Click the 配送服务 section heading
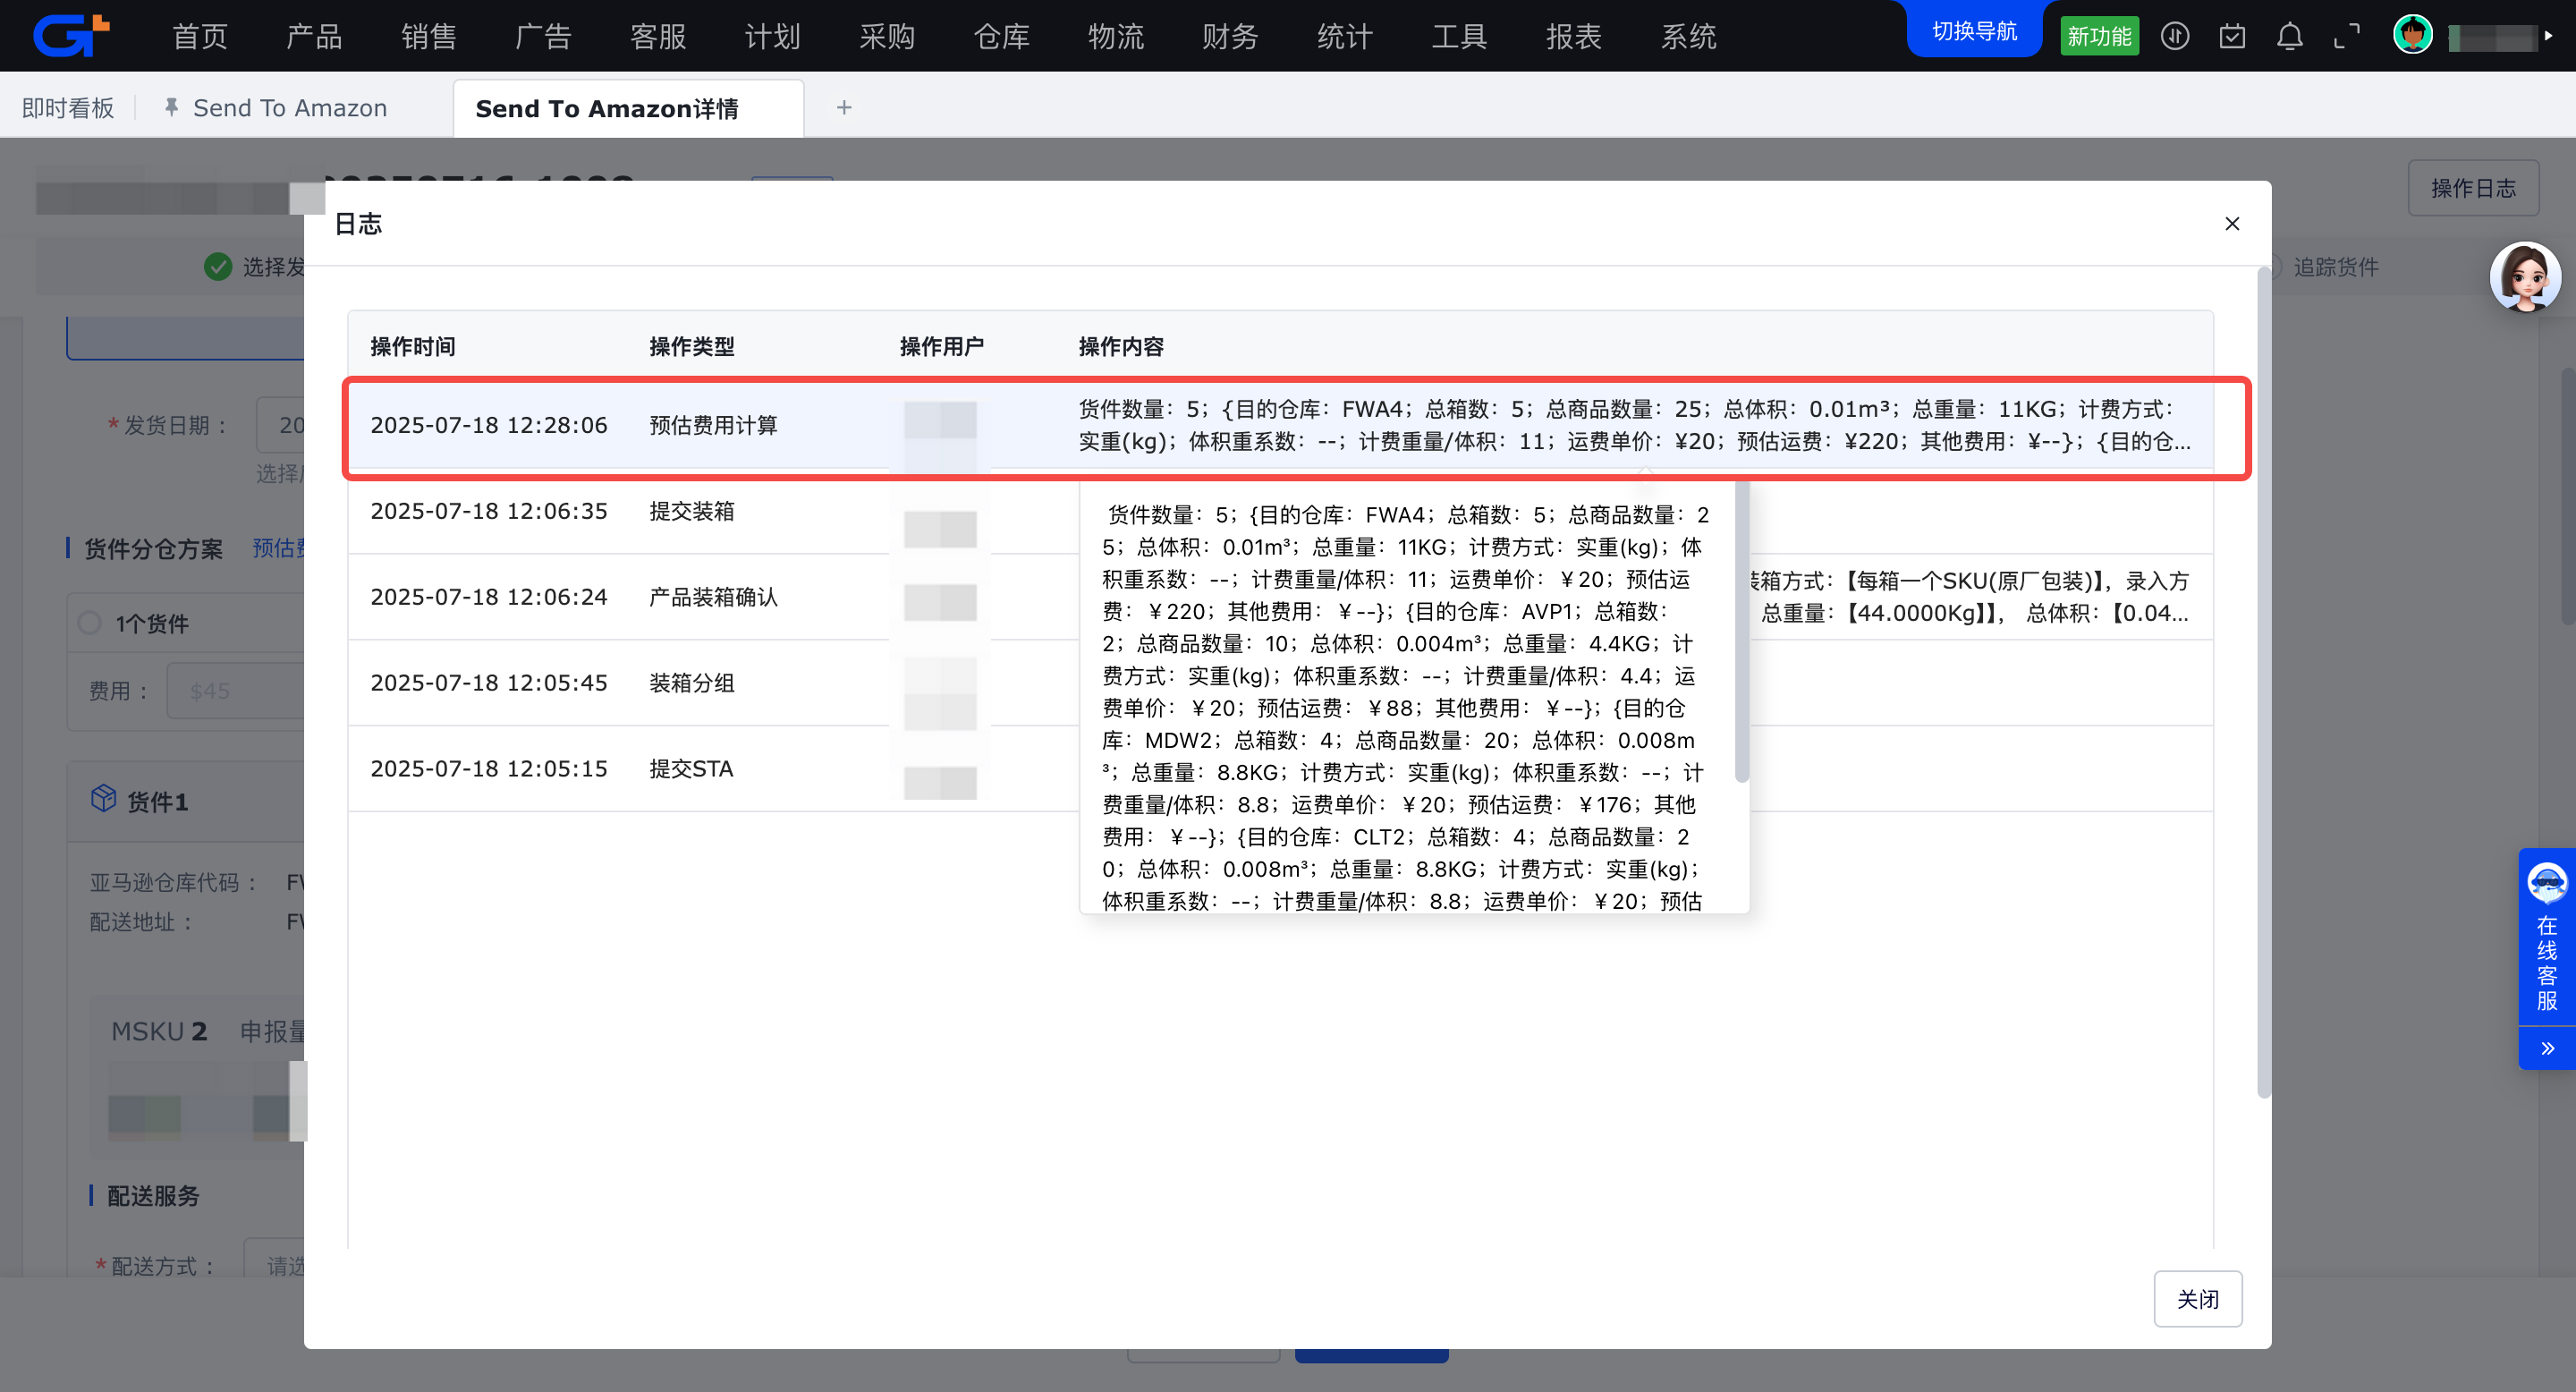The image size is (2576, 1392). (153, 1196)
